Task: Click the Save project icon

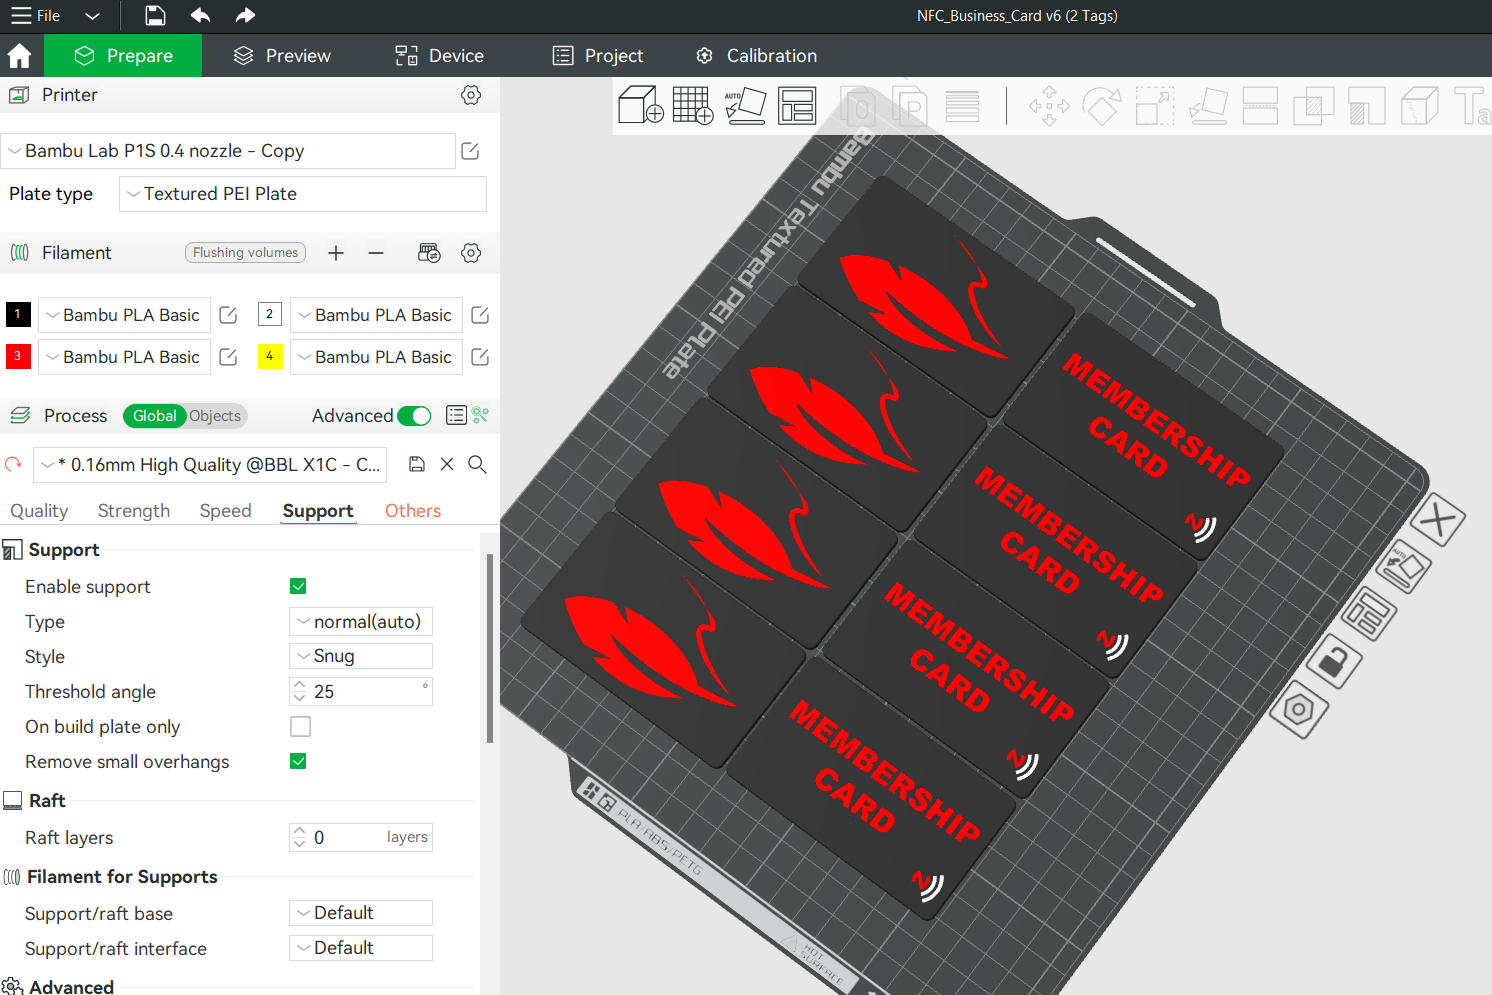Action: tap(155, 15)
